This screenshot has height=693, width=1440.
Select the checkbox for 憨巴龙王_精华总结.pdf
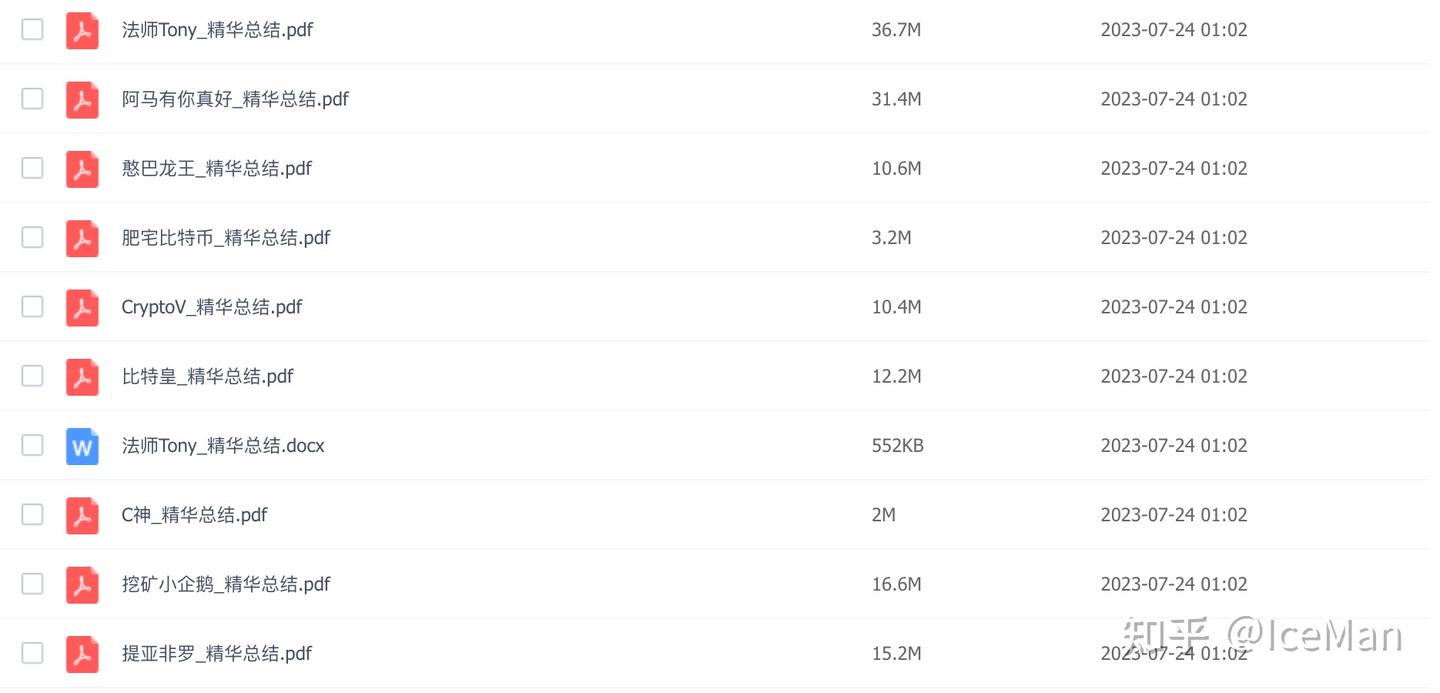click(33, 168)
